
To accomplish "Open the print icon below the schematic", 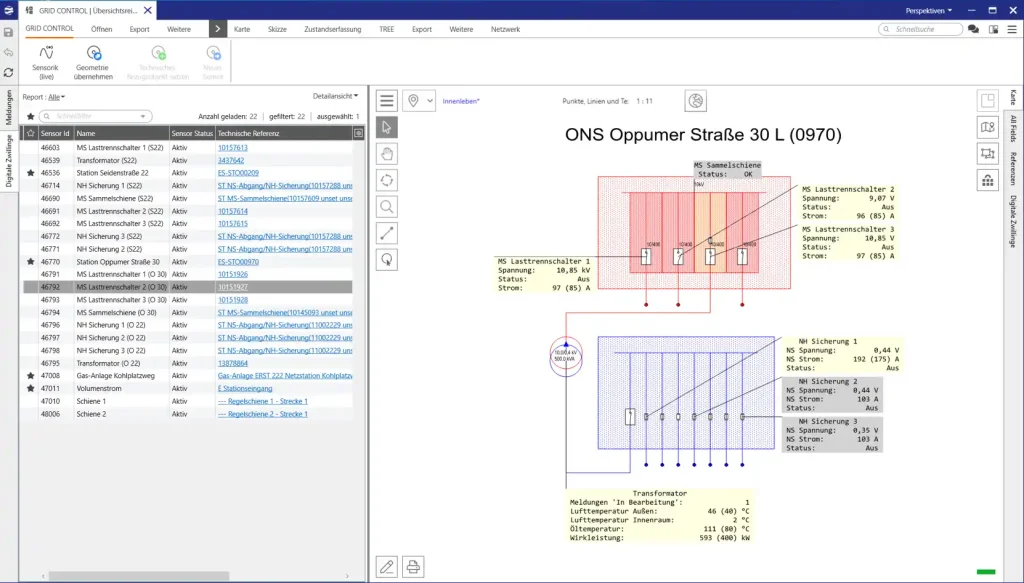I will [412, 566].
